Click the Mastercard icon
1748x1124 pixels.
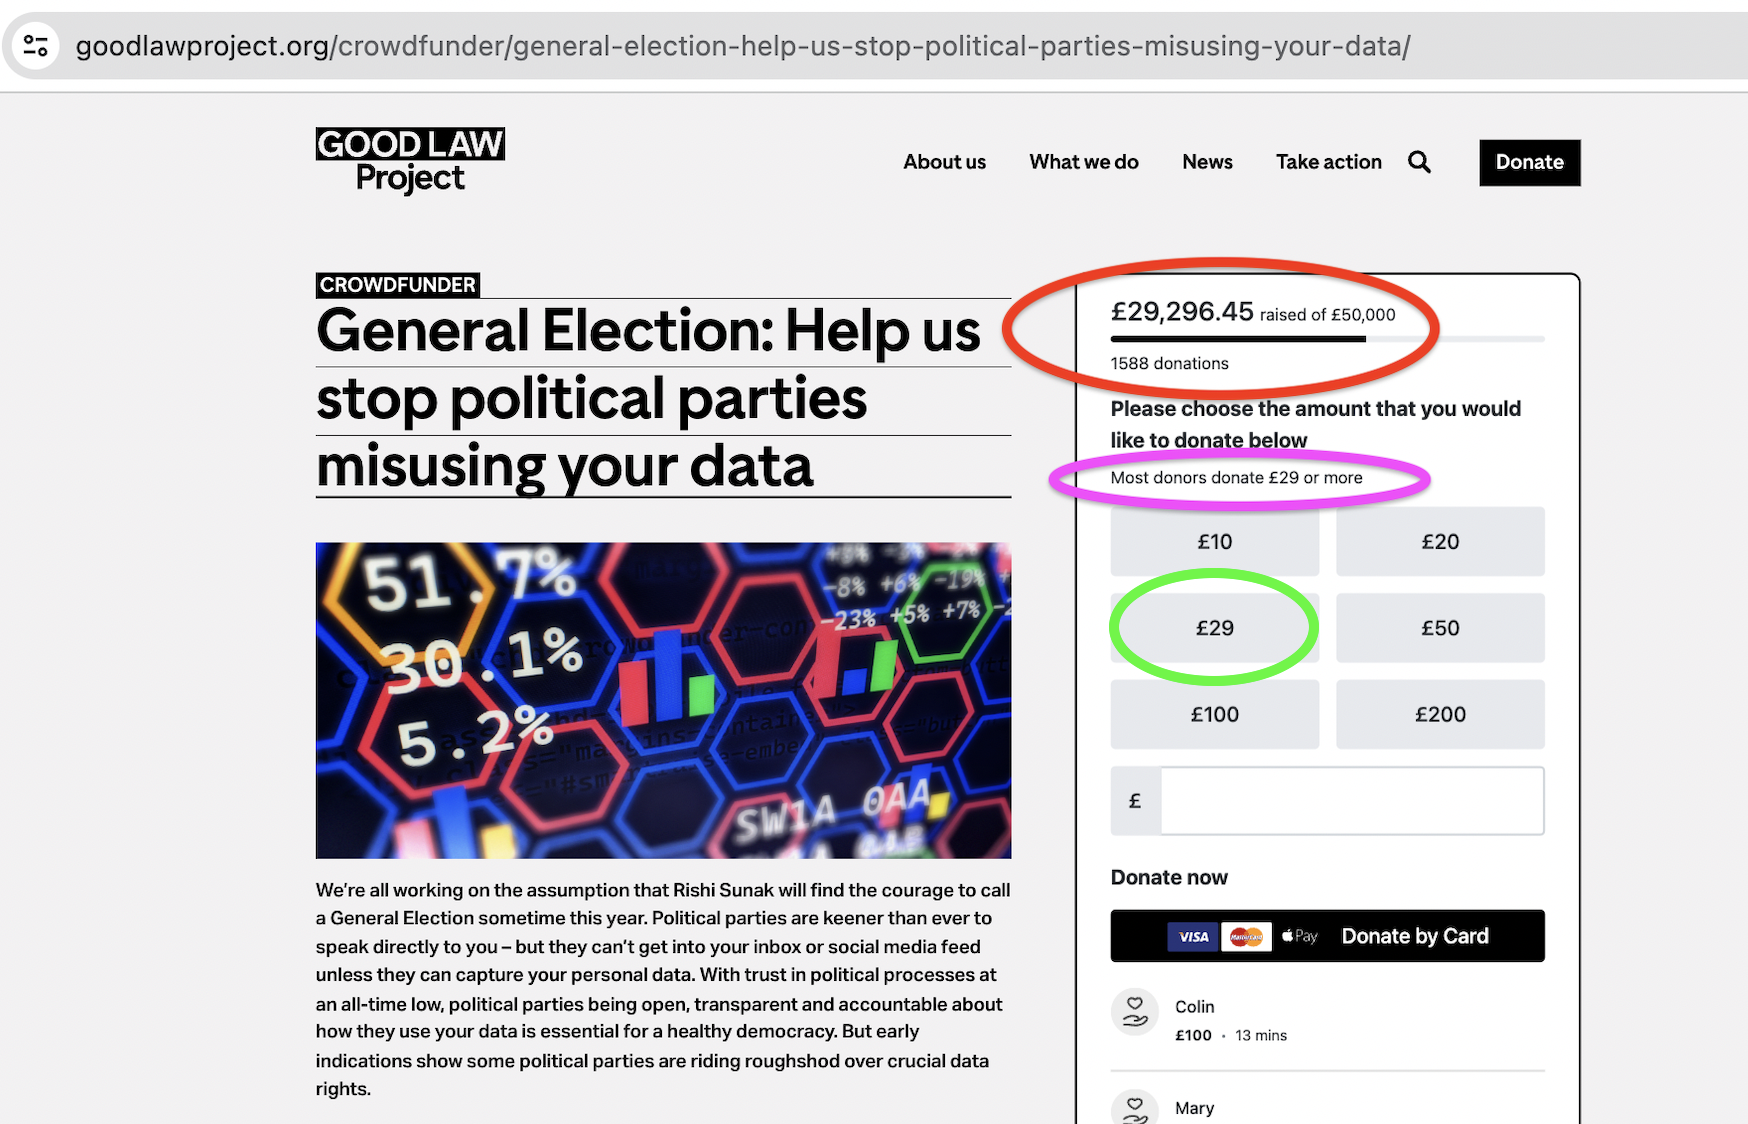[1246, 937]
